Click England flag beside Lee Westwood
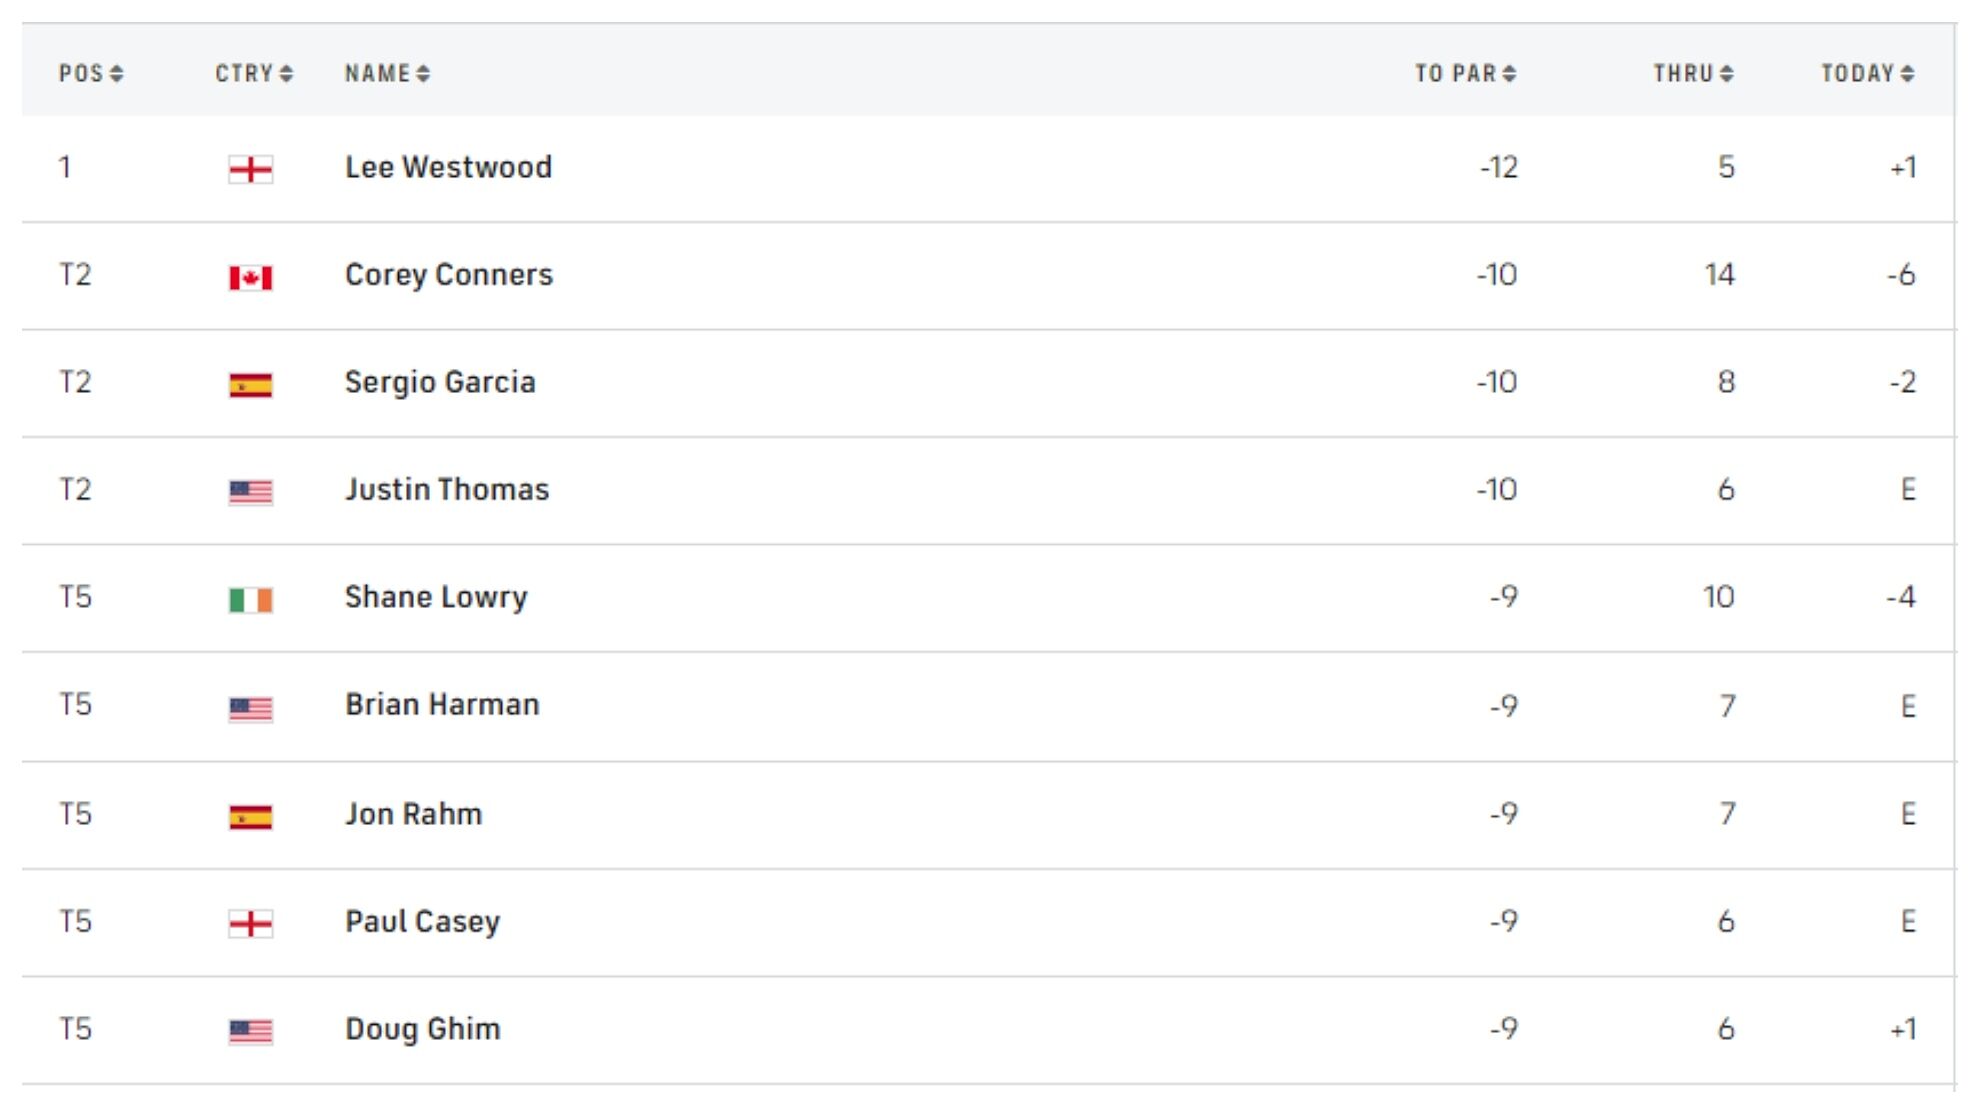This screenshot has width=1980, height=1114. pyautogui.click(x=250, y=169)
